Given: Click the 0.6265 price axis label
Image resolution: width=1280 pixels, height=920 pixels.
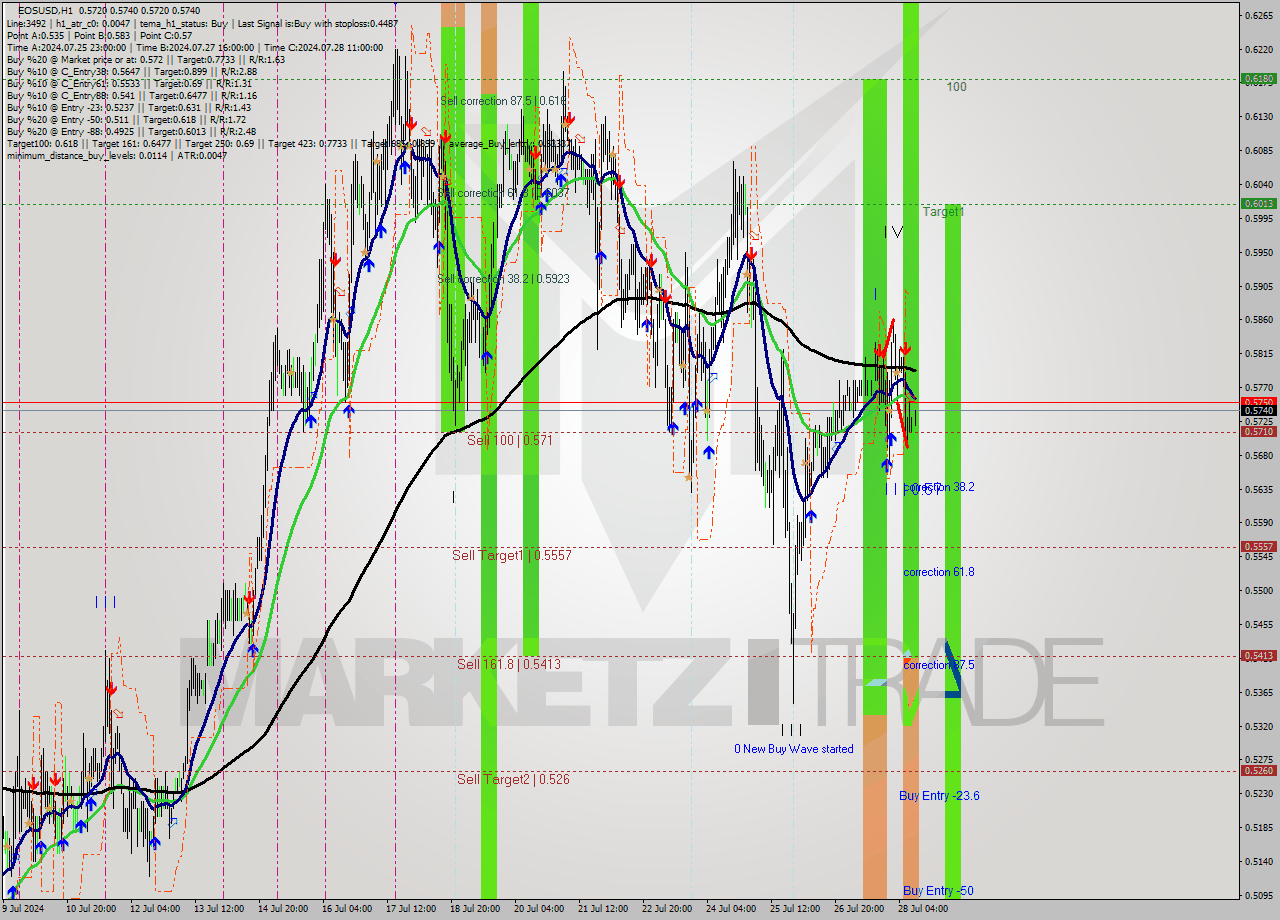Looking at the screenshot, I should (x=1259, y=15).
